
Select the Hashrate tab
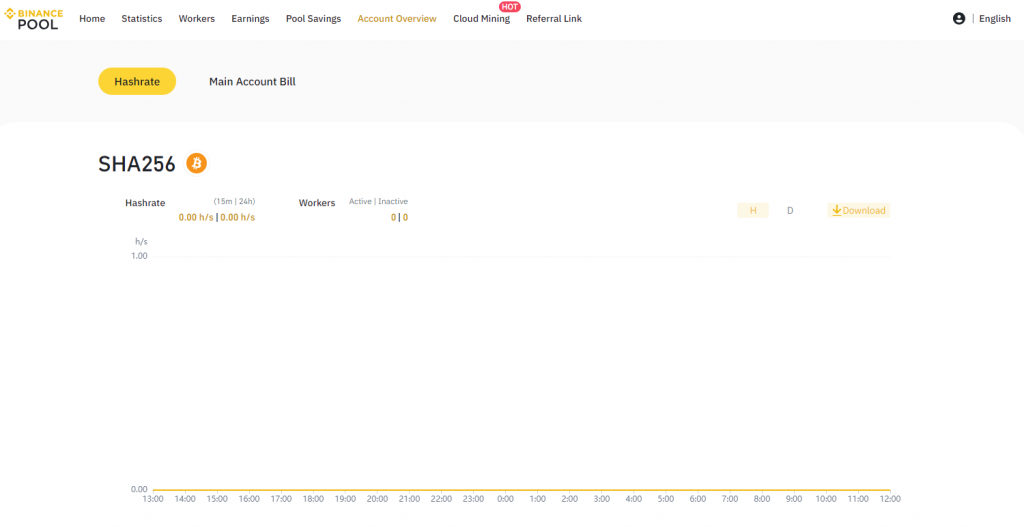click(137, 82)
